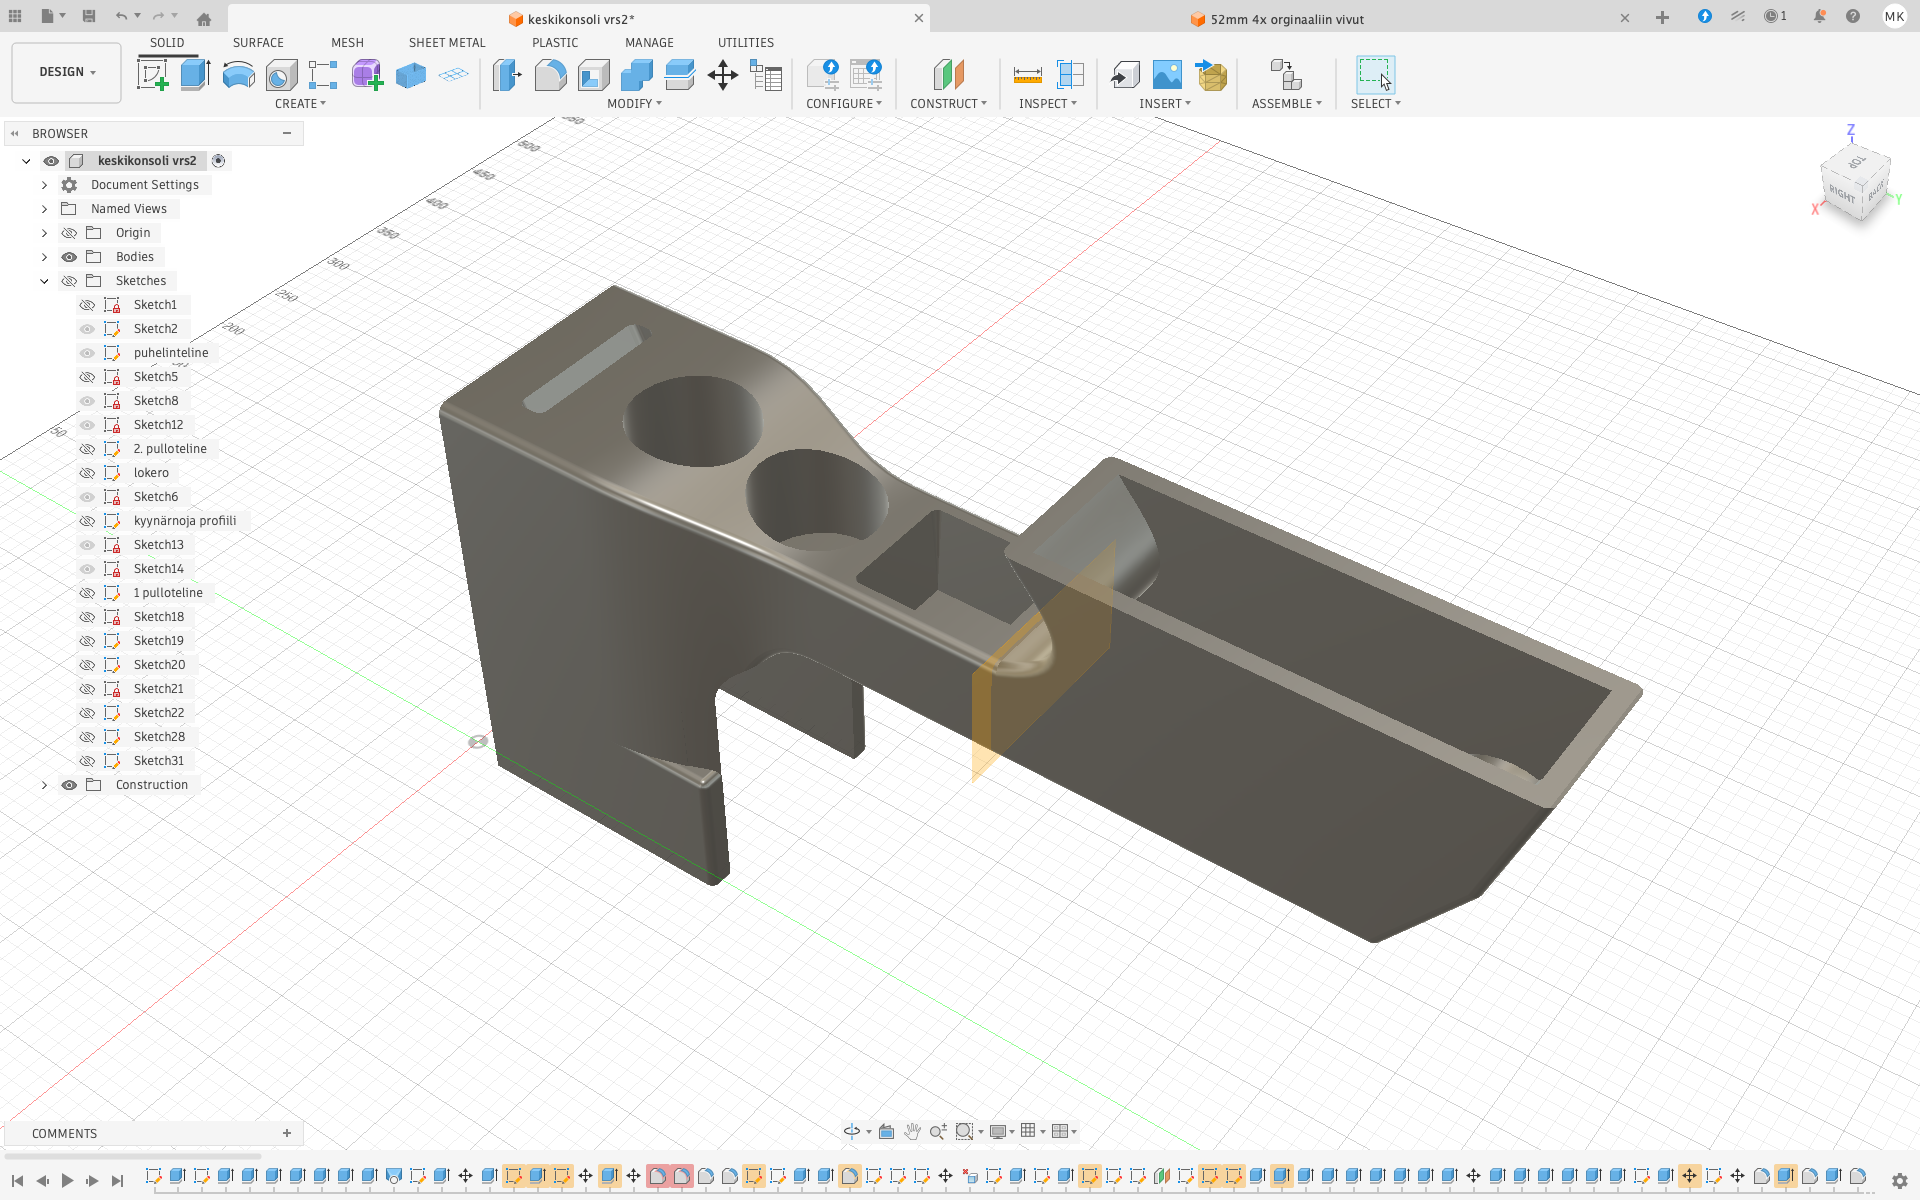1920x1200 pixels.
Task: Select the Hole tool
Action: click(x=281, y=75)
